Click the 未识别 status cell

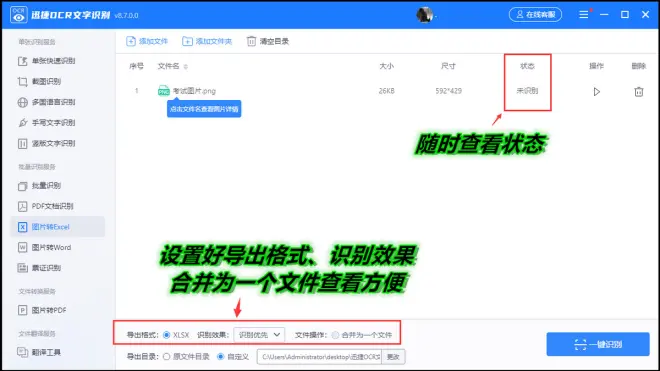pyautogui.click(x=527, y=91)
